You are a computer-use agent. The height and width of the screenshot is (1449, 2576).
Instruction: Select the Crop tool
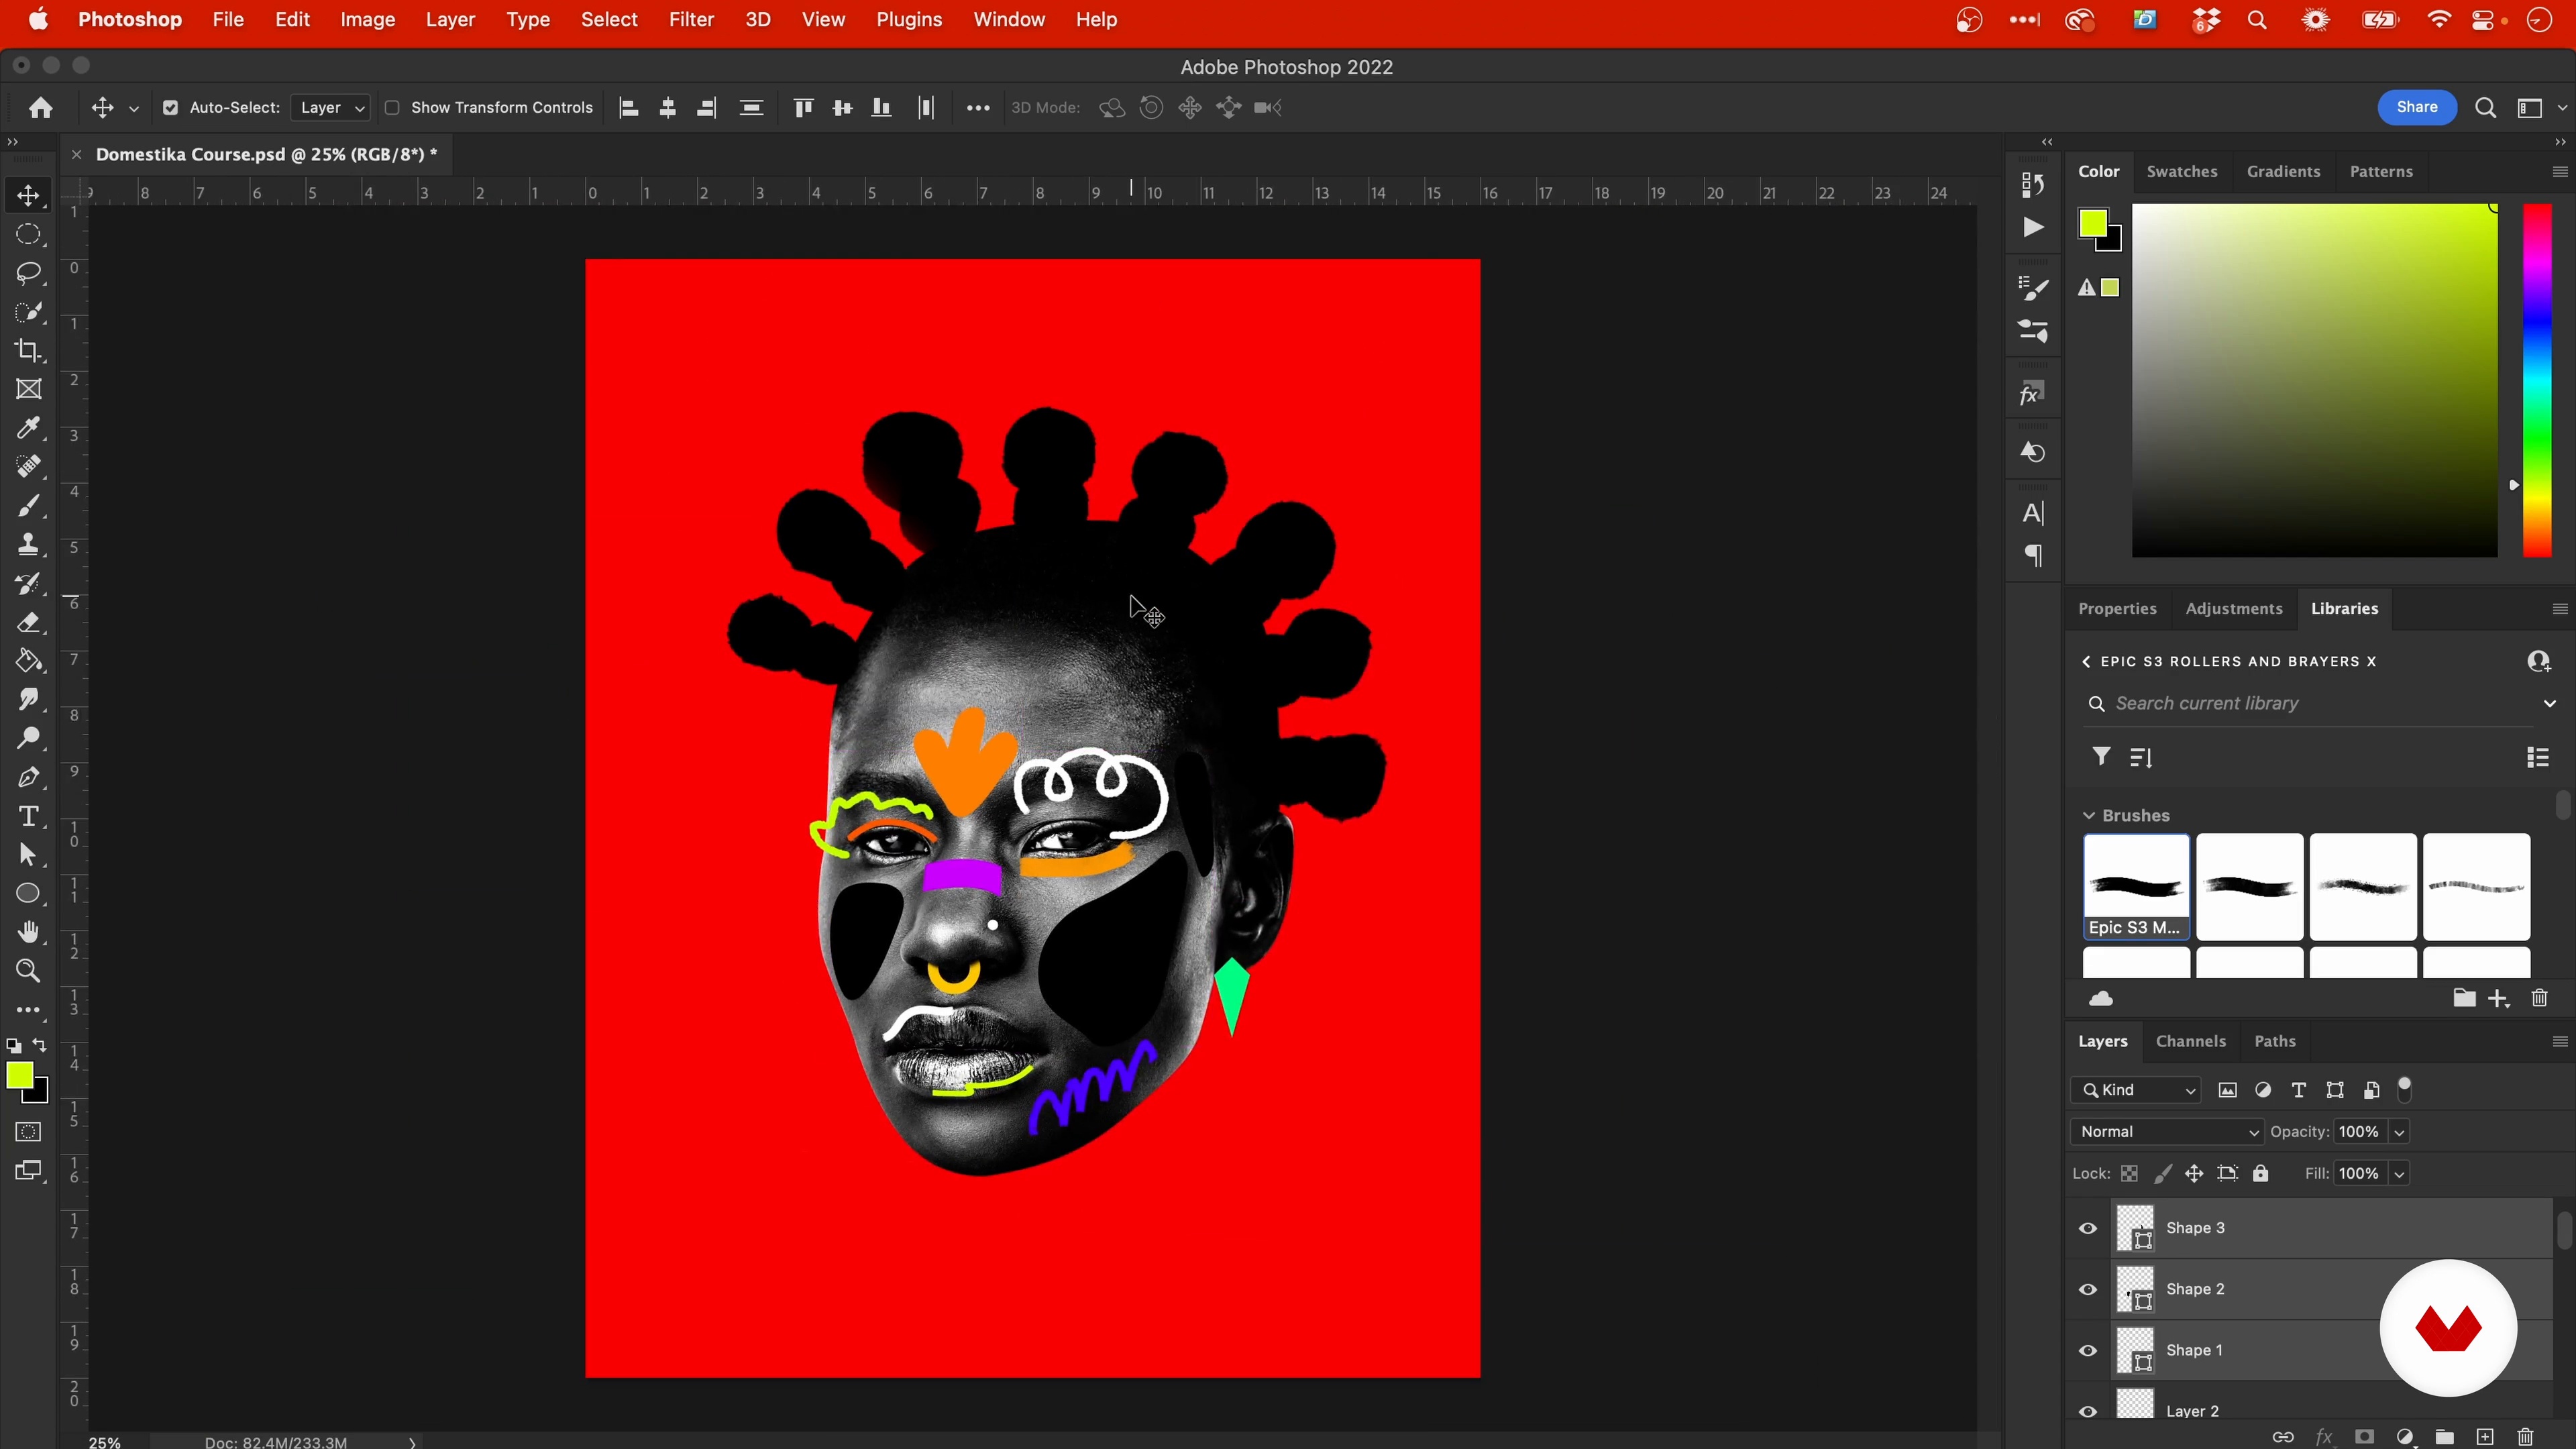(28, 350)
